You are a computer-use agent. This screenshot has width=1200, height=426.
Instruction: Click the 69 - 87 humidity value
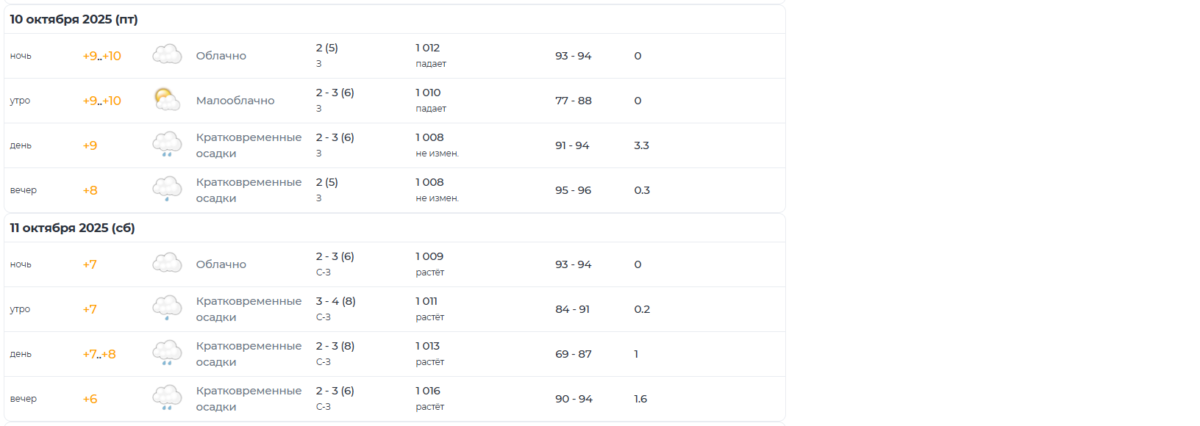[573, 354]
